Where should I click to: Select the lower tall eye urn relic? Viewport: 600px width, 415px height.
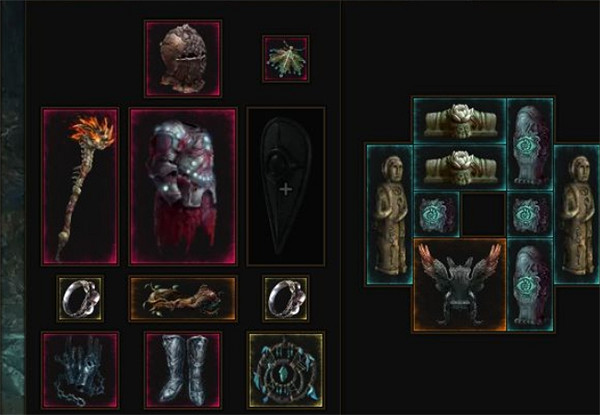click(530, 285)
